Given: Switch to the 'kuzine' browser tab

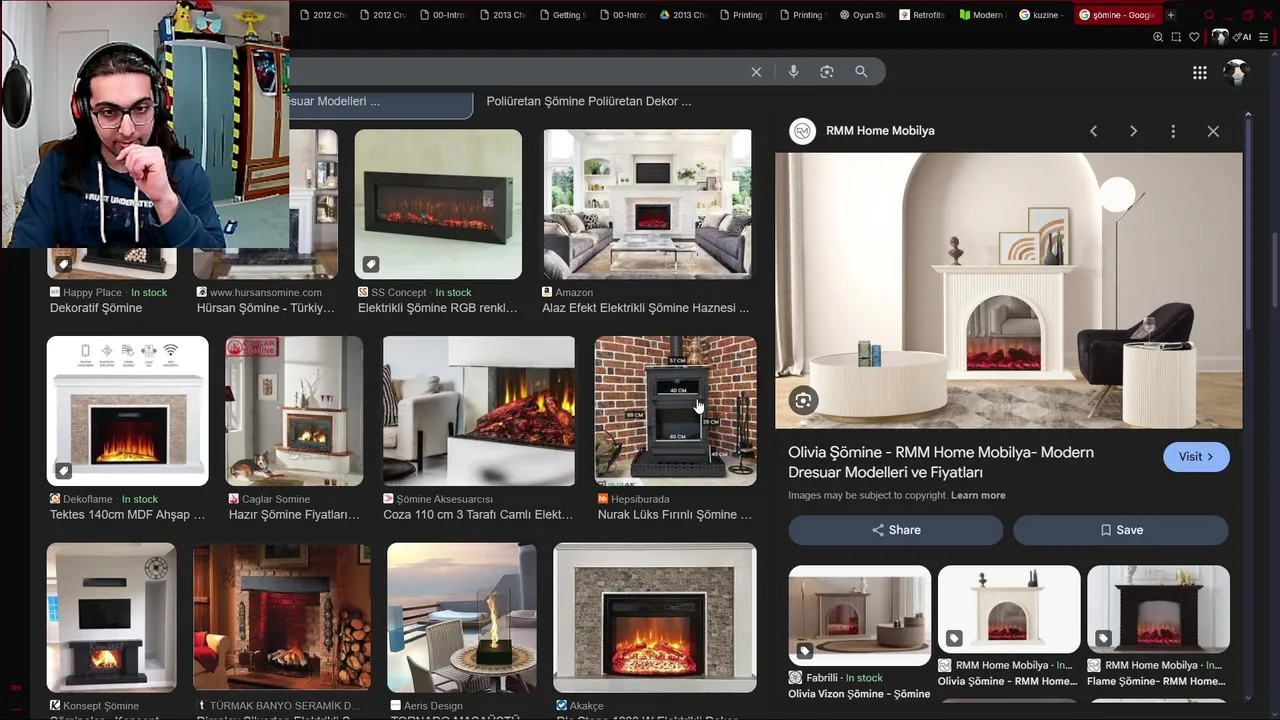Looking at the screenshot, I should pos(1040,15).
